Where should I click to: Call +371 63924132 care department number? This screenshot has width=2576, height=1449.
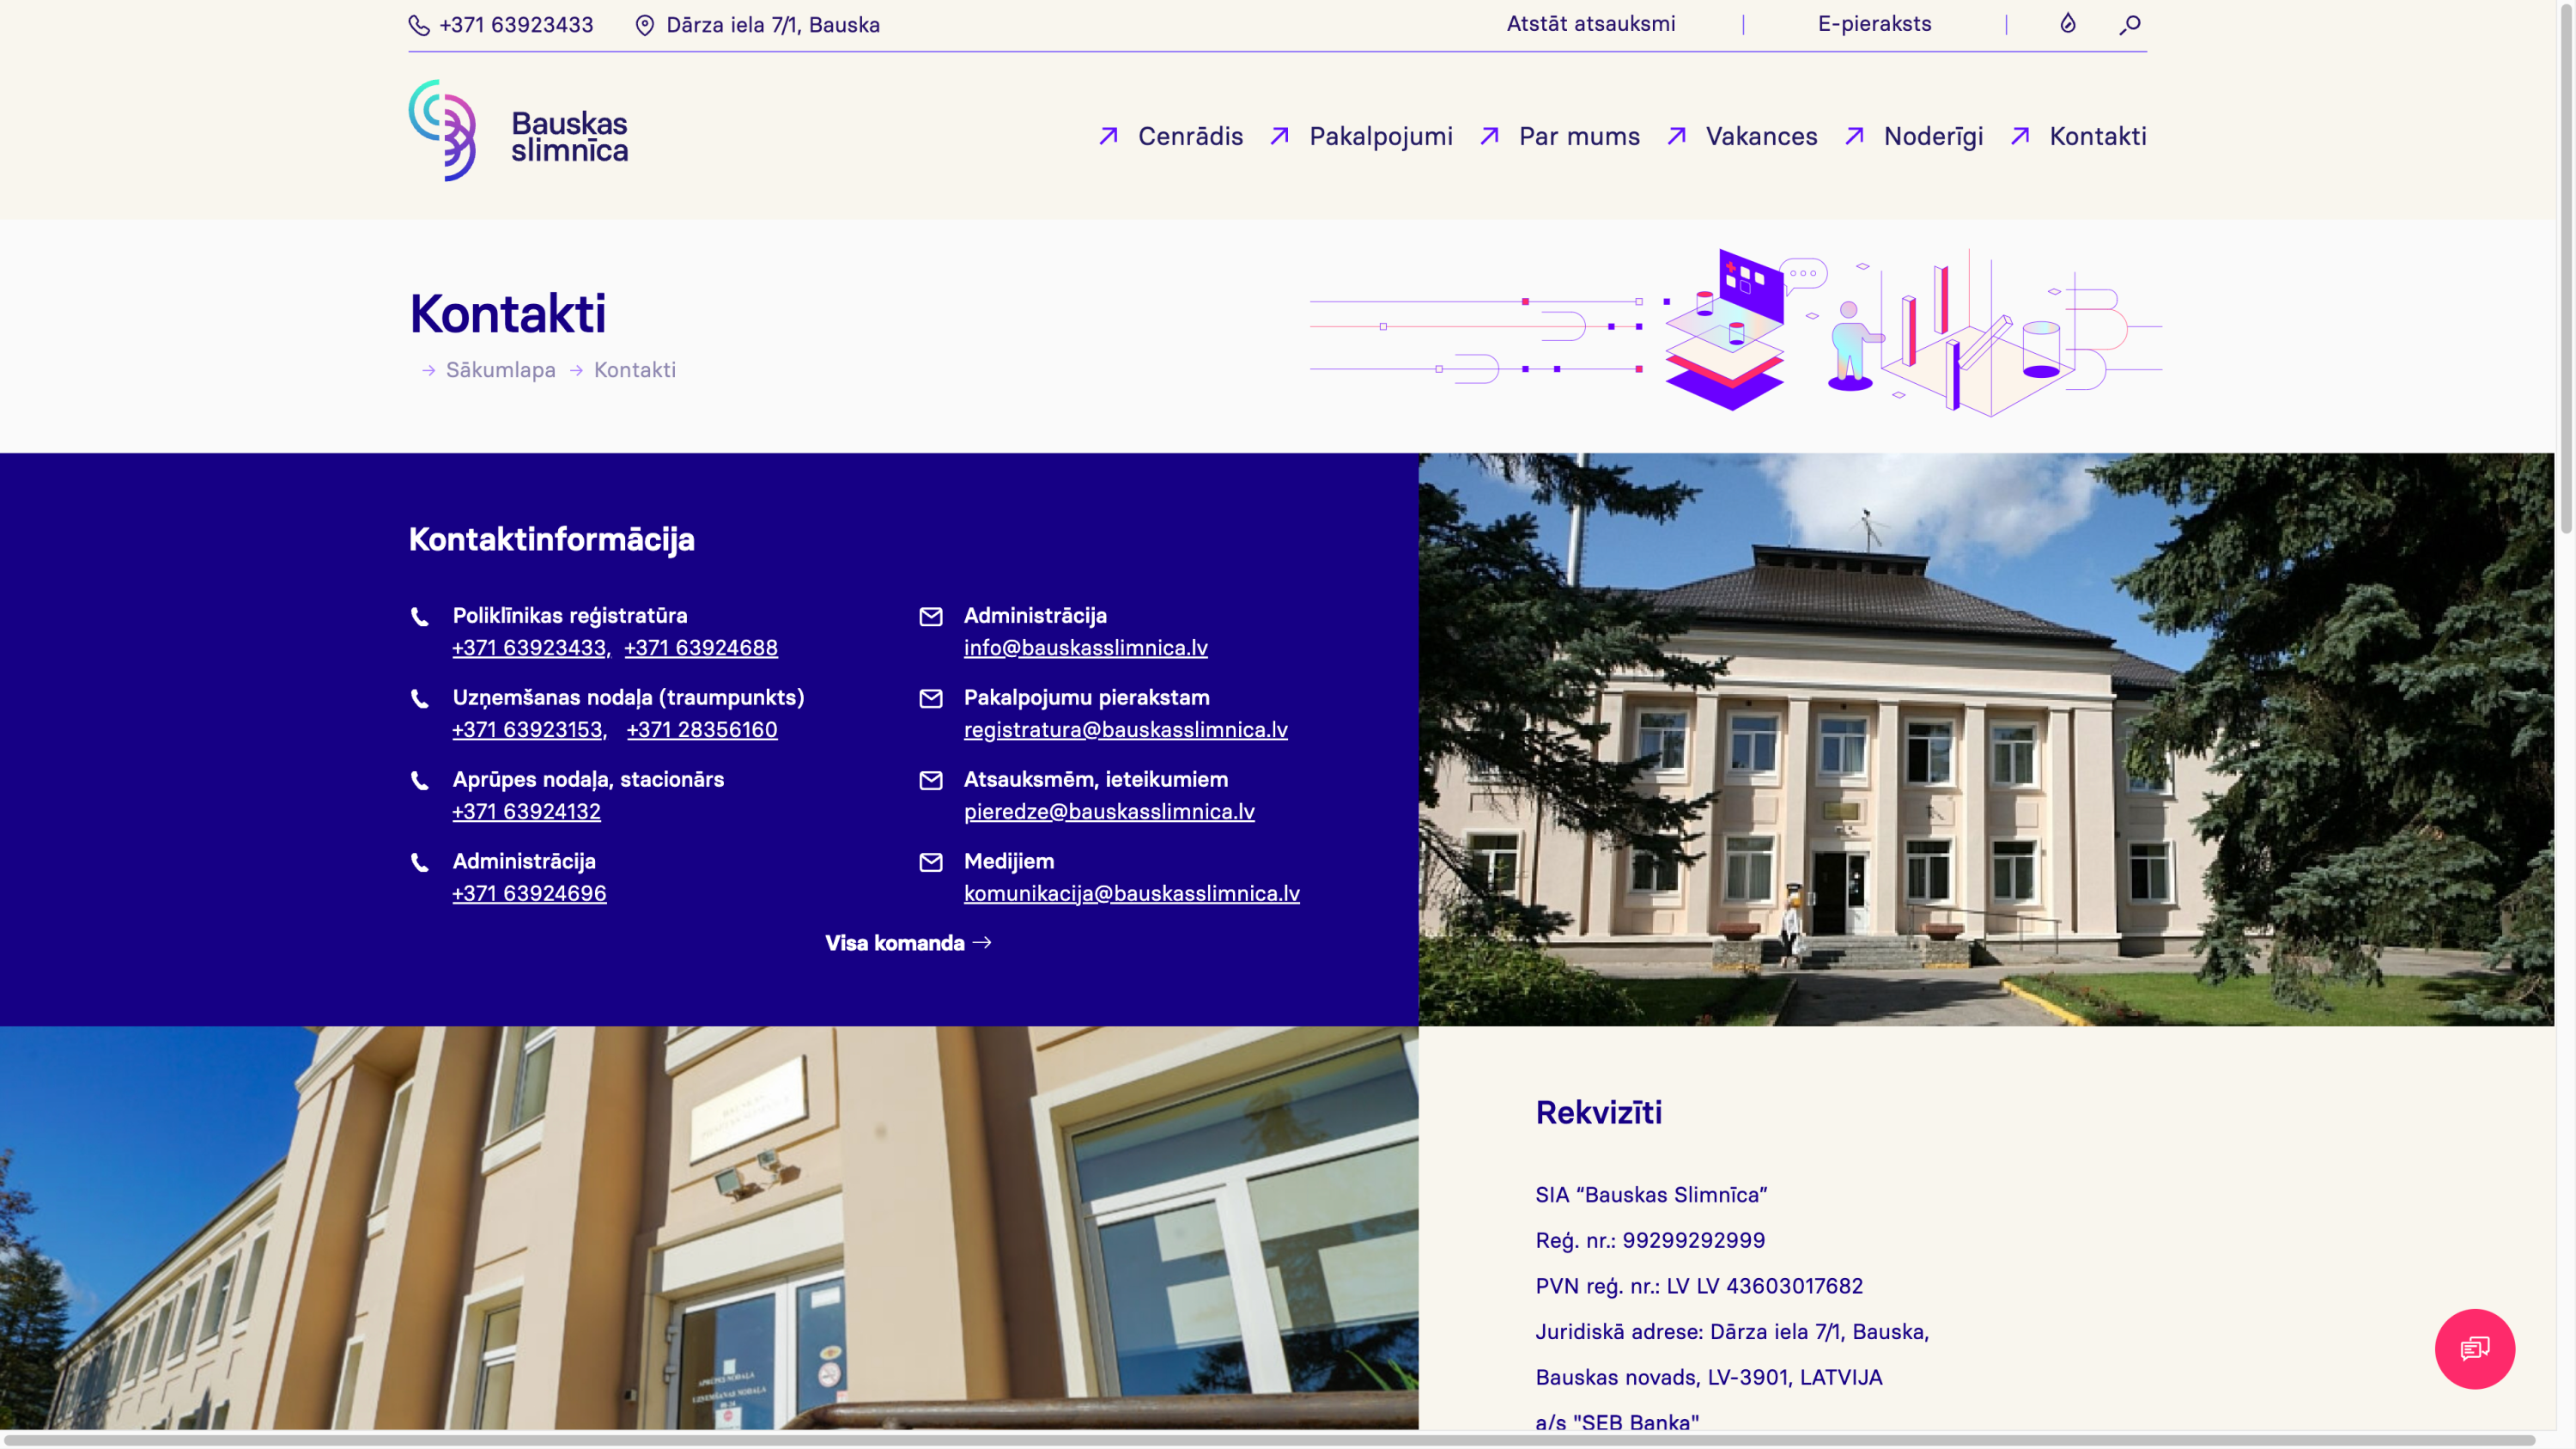click(x=526, y=812)
